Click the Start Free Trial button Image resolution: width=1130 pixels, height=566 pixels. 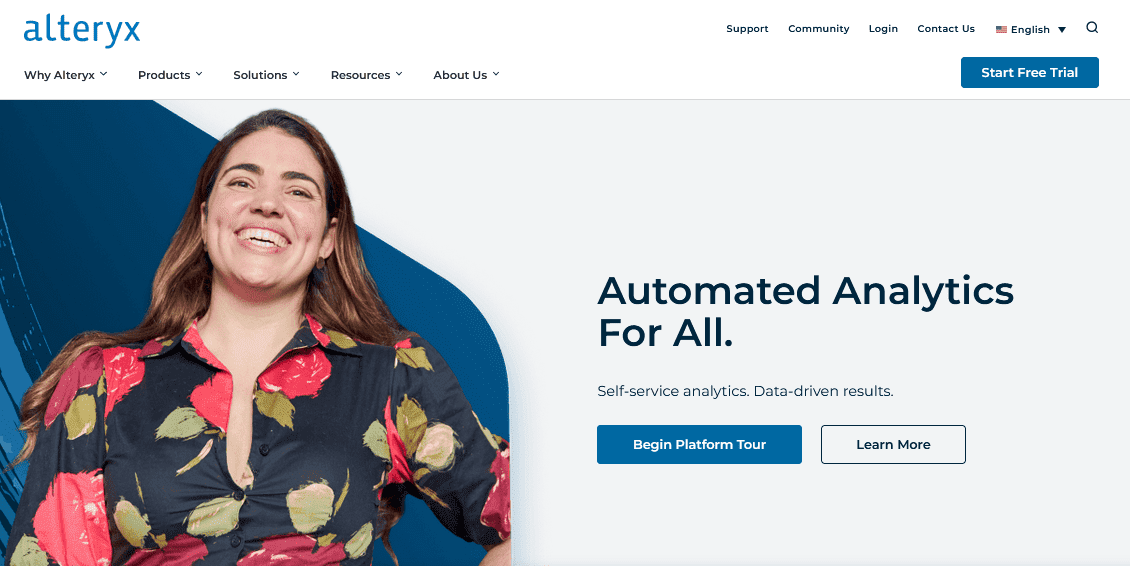[x=1030, y=73]
